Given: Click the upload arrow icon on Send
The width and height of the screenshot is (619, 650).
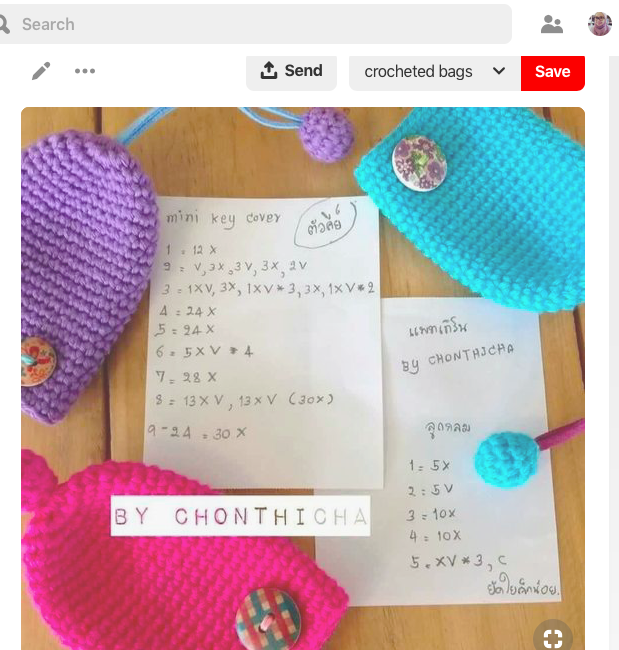Looking at the screenshot, I should coord(269,70).
